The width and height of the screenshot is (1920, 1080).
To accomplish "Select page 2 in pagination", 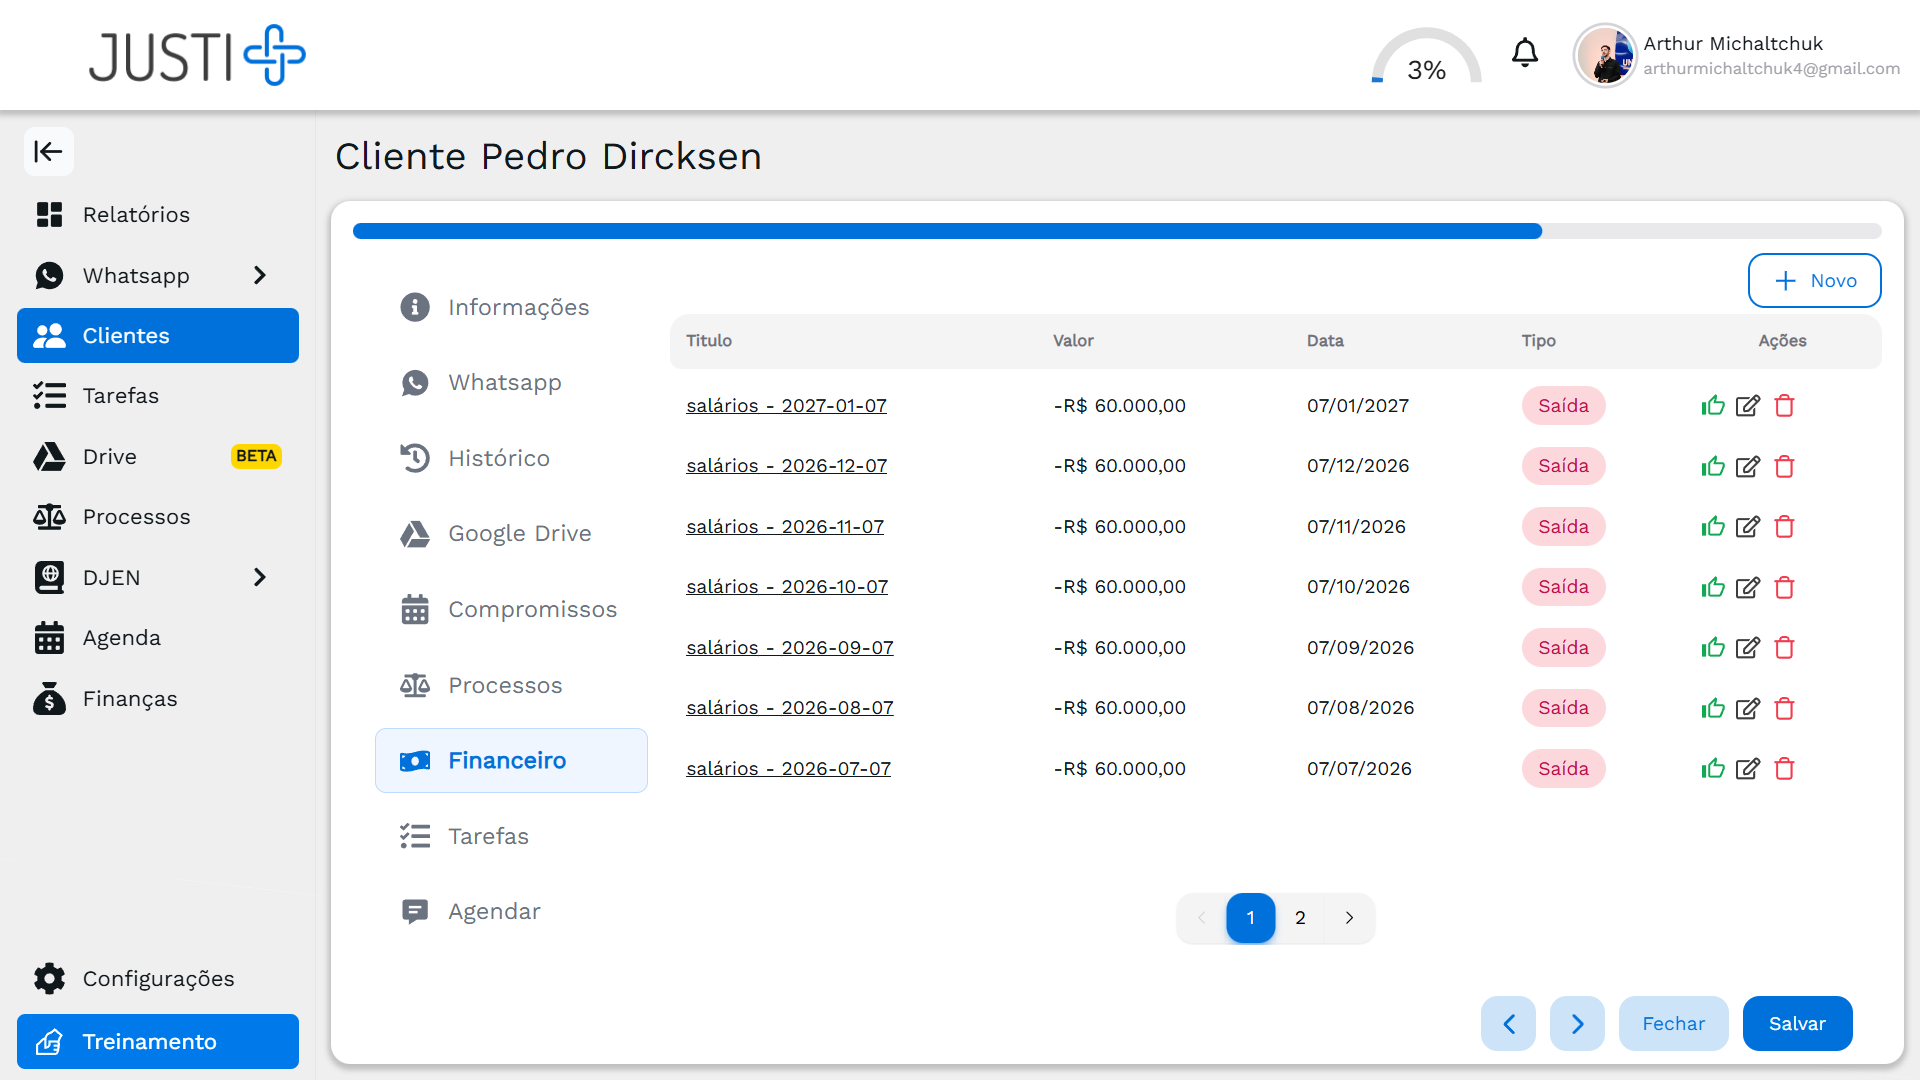I will (1300, 918).
